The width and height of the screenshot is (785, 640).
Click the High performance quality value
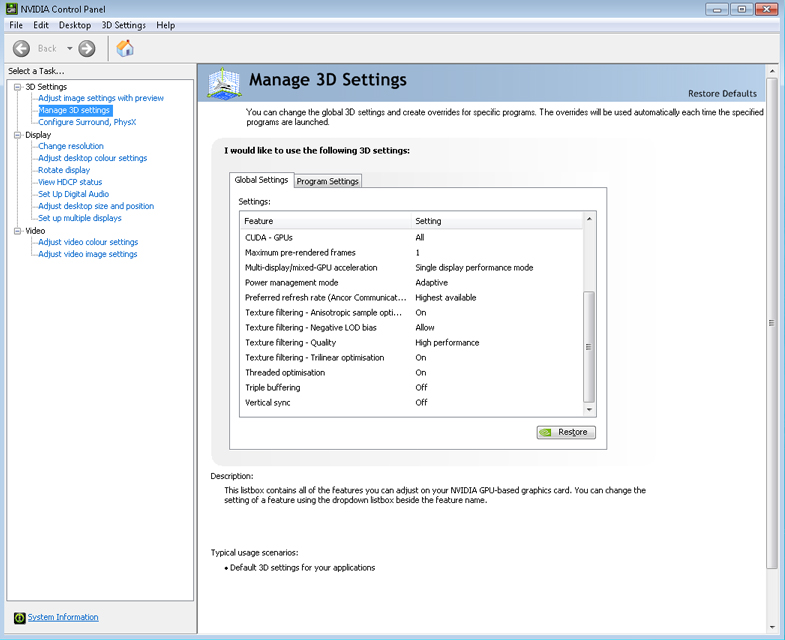click(x=447, y=343)
